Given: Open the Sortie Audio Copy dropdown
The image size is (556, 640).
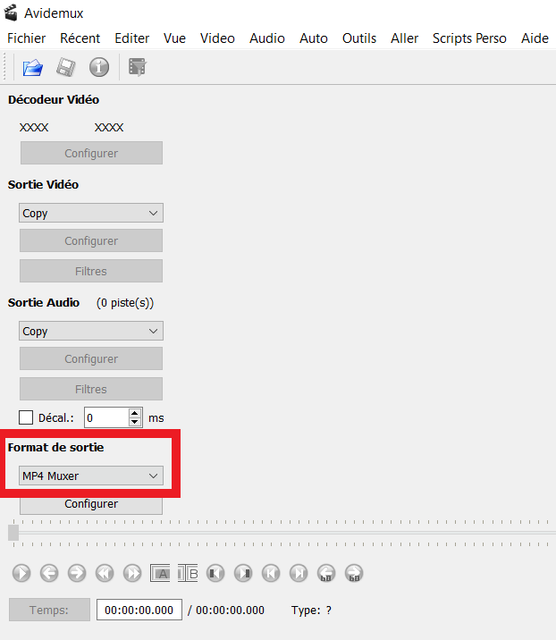Looking at the screenshot, I should pos(91,331).
